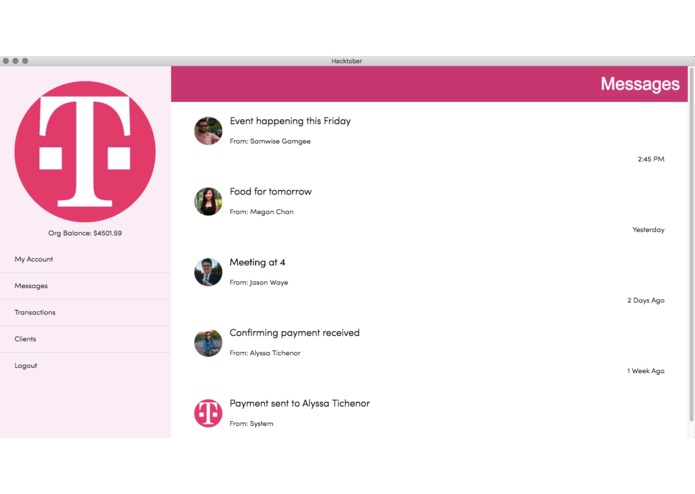Open Alyssa Tichenor's avatar photo
This screenshot has width=695, height=494.
pyautogui.click(x=208, y=342)
